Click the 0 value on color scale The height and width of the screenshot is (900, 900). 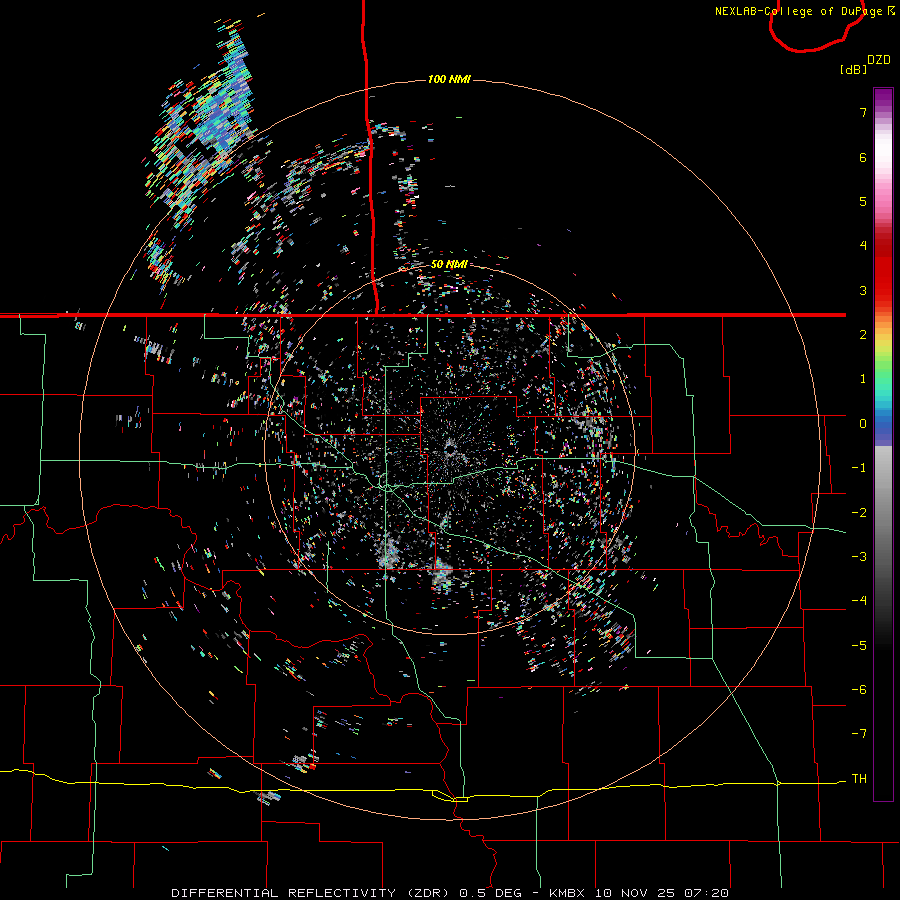(863, 424)
